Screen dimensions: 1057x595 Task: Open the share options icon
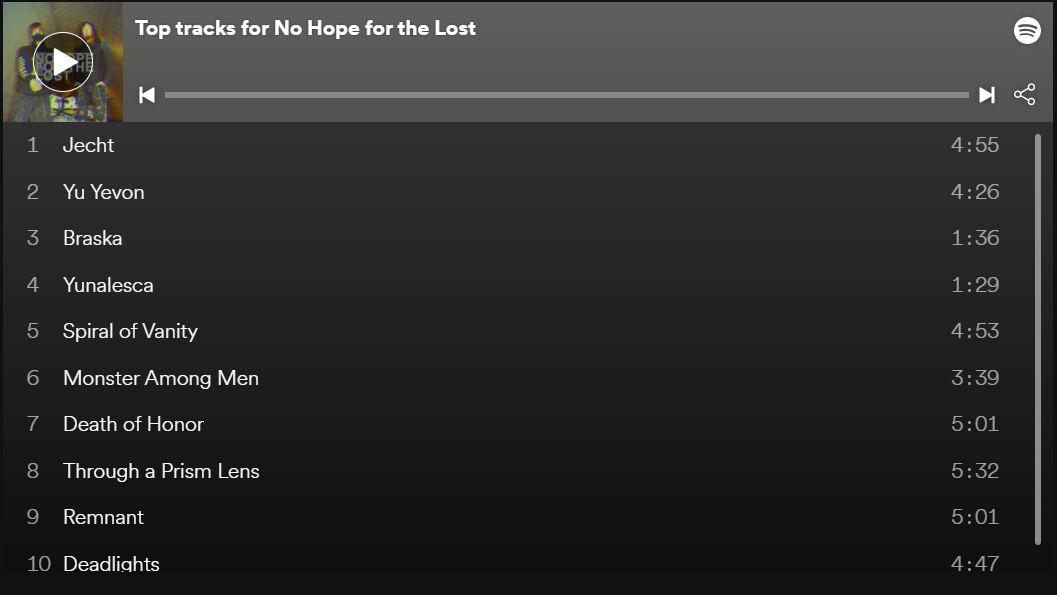click(1025, 95)
